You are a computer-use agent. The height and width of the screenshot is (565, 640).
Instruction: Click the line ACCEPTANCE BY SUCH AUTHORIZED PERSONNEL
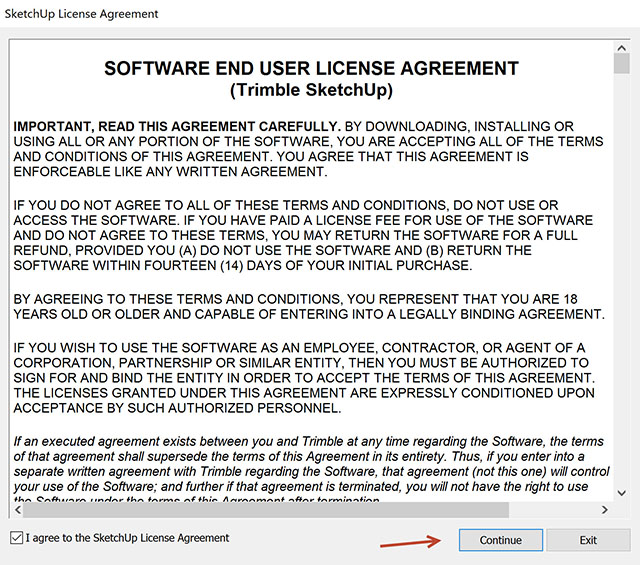point(177,408)
